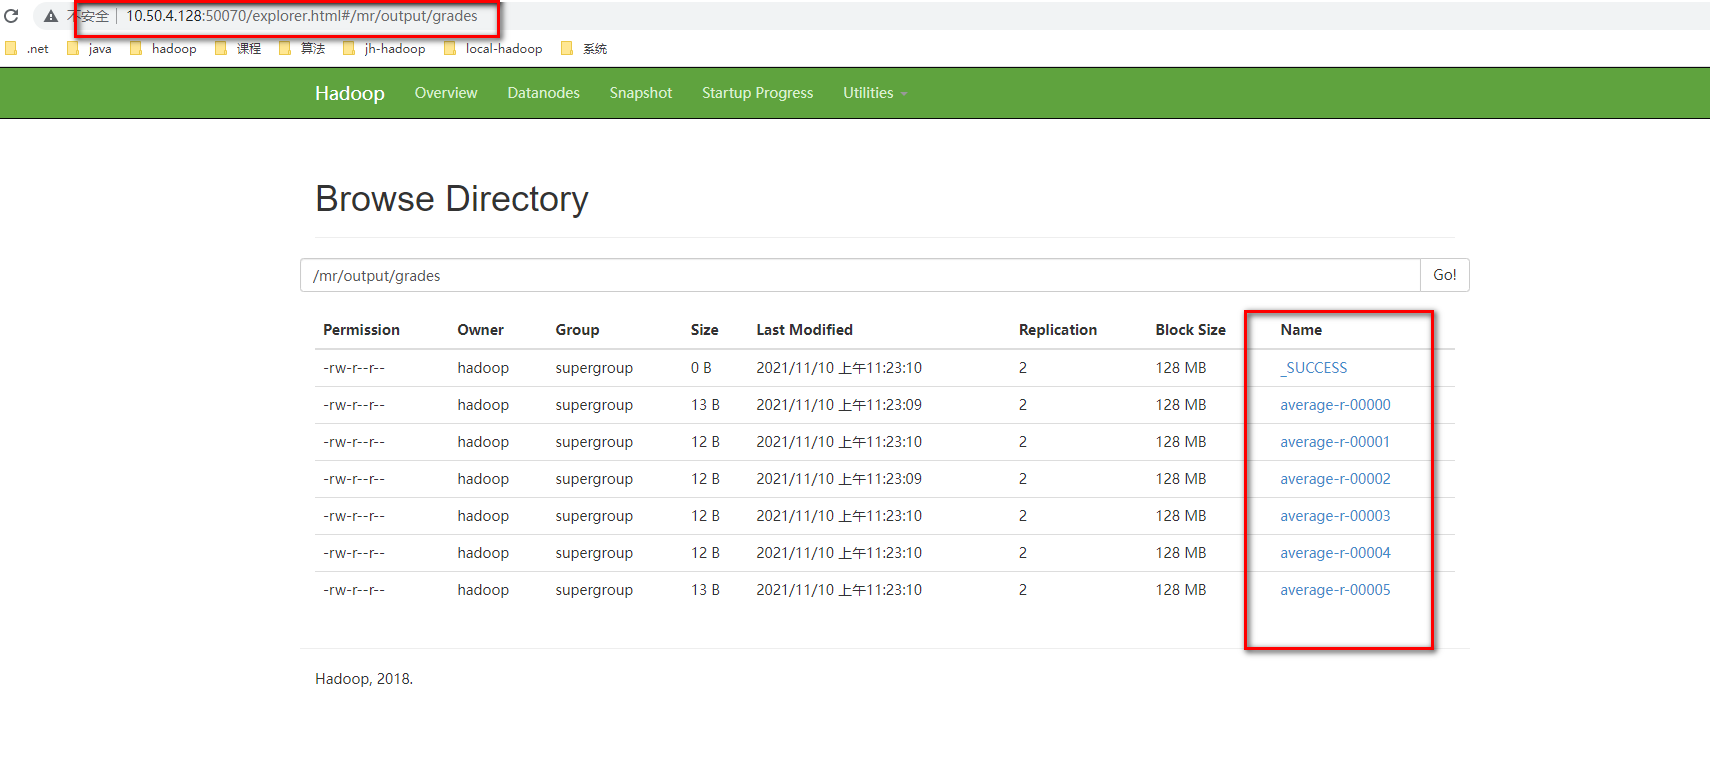Click the last modified time of average-r-00002
The height and width of the screenshot is (771, 1710).
839,479
